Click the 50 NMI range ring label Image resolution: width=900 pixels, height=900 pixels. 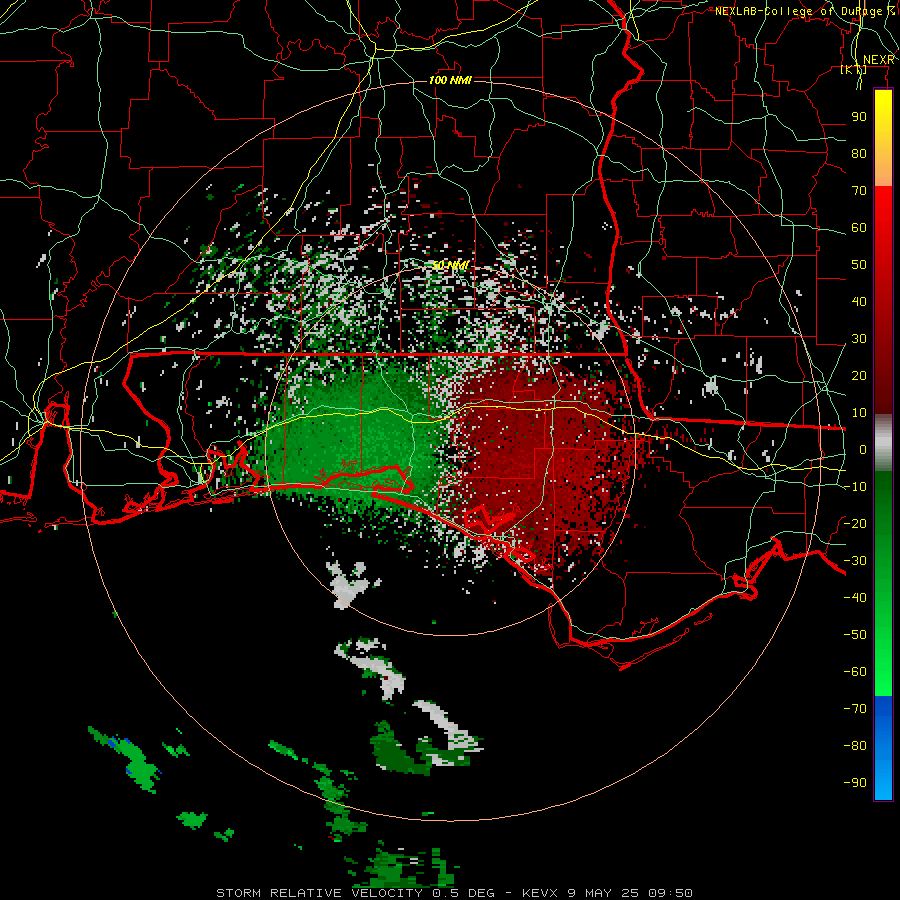(x=451, y=265)
